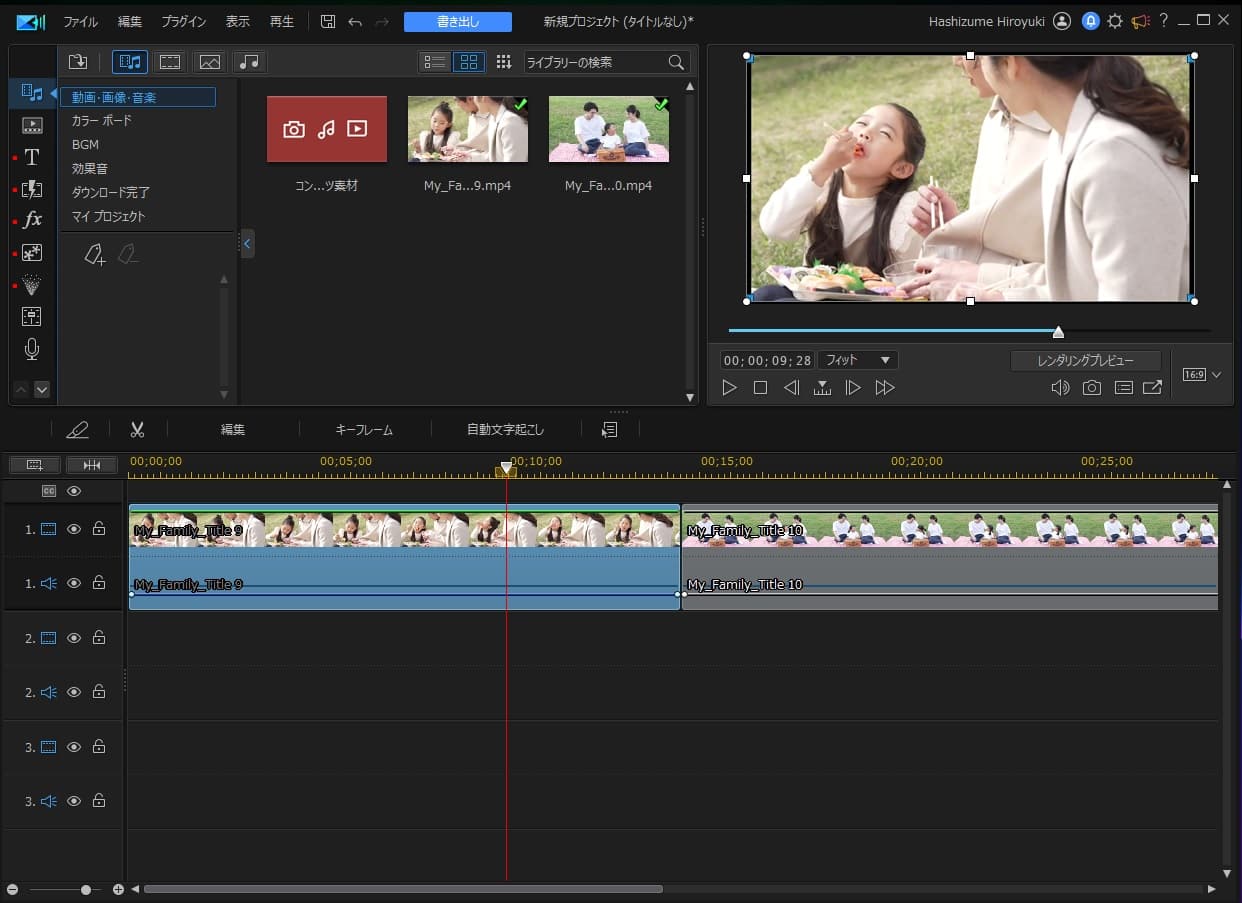Viewport: 1242px width, 903px height.
Task: Lock video track 2 with padlock
Action: [99, 638]
